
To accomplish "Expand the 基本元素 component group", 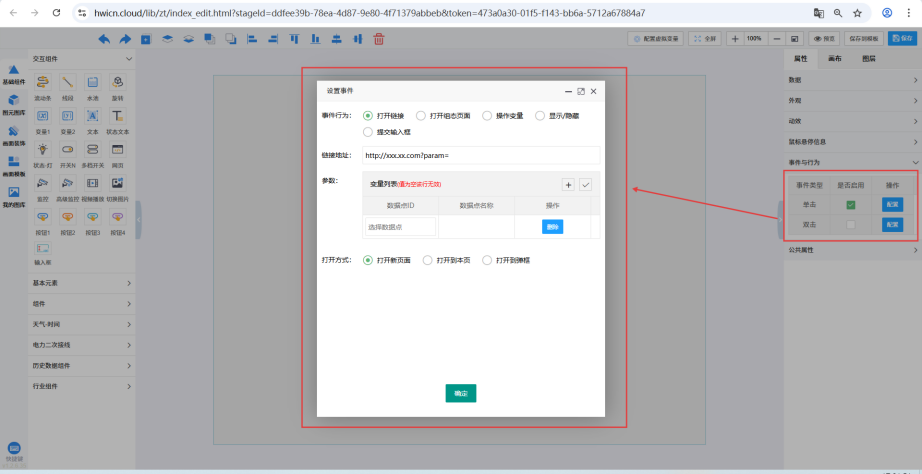I will point(80,284).
